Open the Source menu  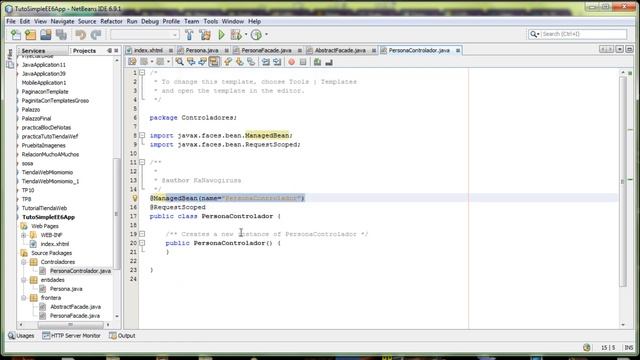87,21
